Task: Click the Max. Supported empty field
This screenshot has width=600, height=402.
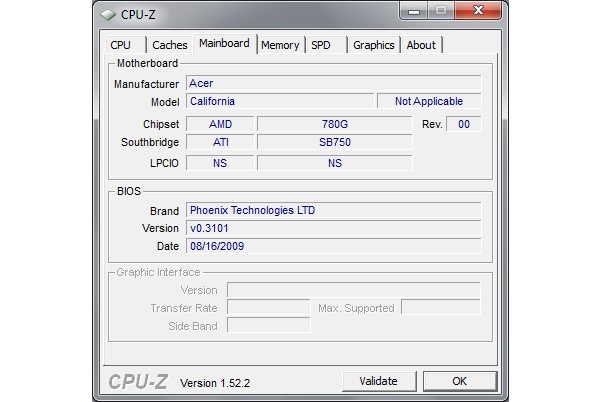Action: click(x=440, y=308)
